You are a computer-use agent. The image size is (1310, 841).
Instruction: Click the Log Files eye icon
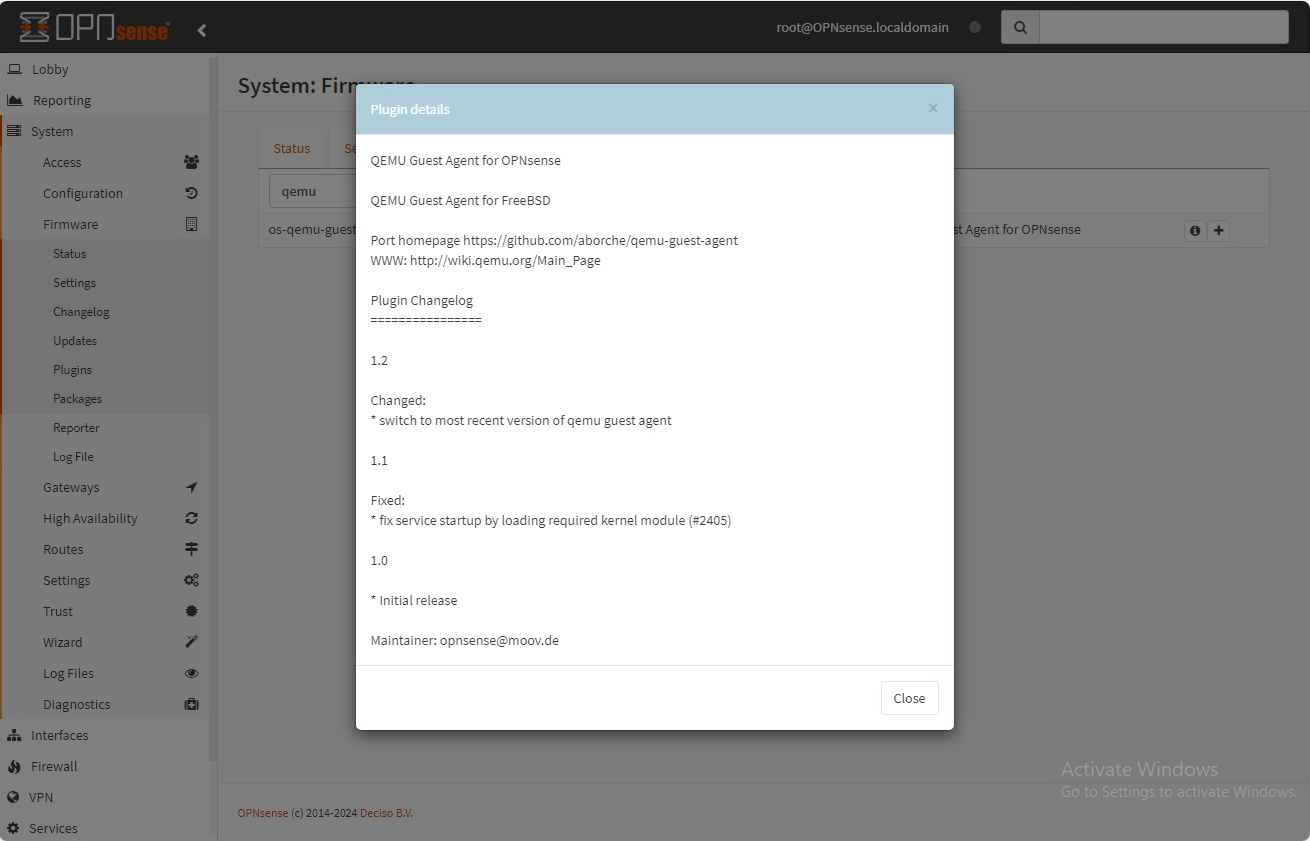tap(191, 673)
